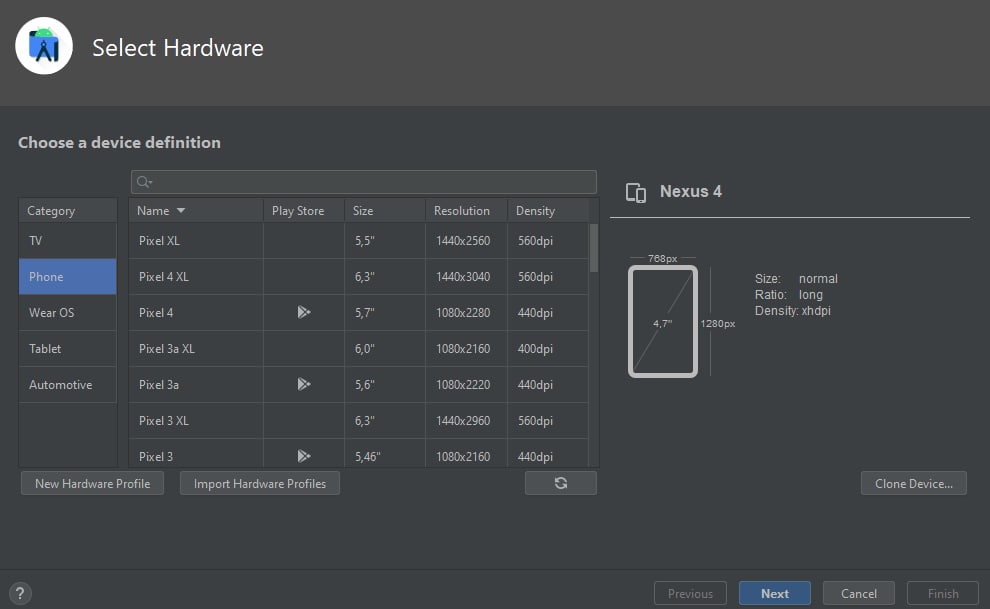This screenshot has height=609, width=990.
Task: Click the Ratio long label
Action: pos(789,295)
